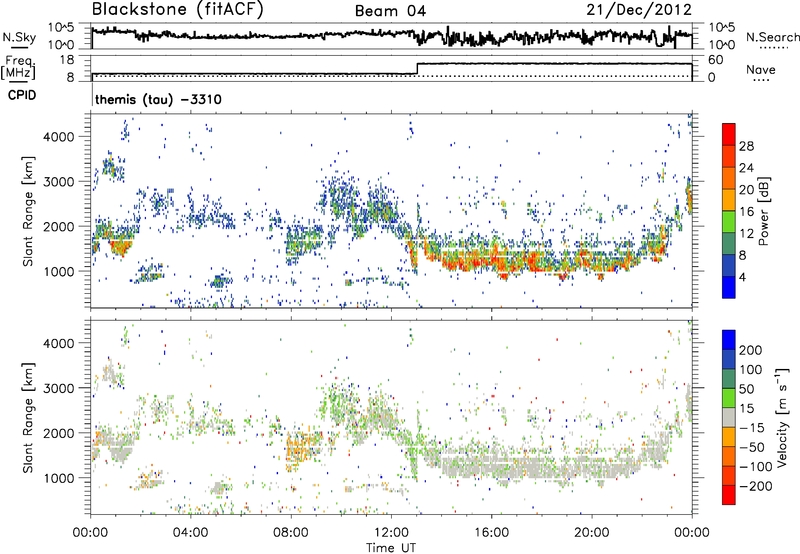
Task: Click the "Slant Range [km]" label of power panel
Action: tap(28, 211)
